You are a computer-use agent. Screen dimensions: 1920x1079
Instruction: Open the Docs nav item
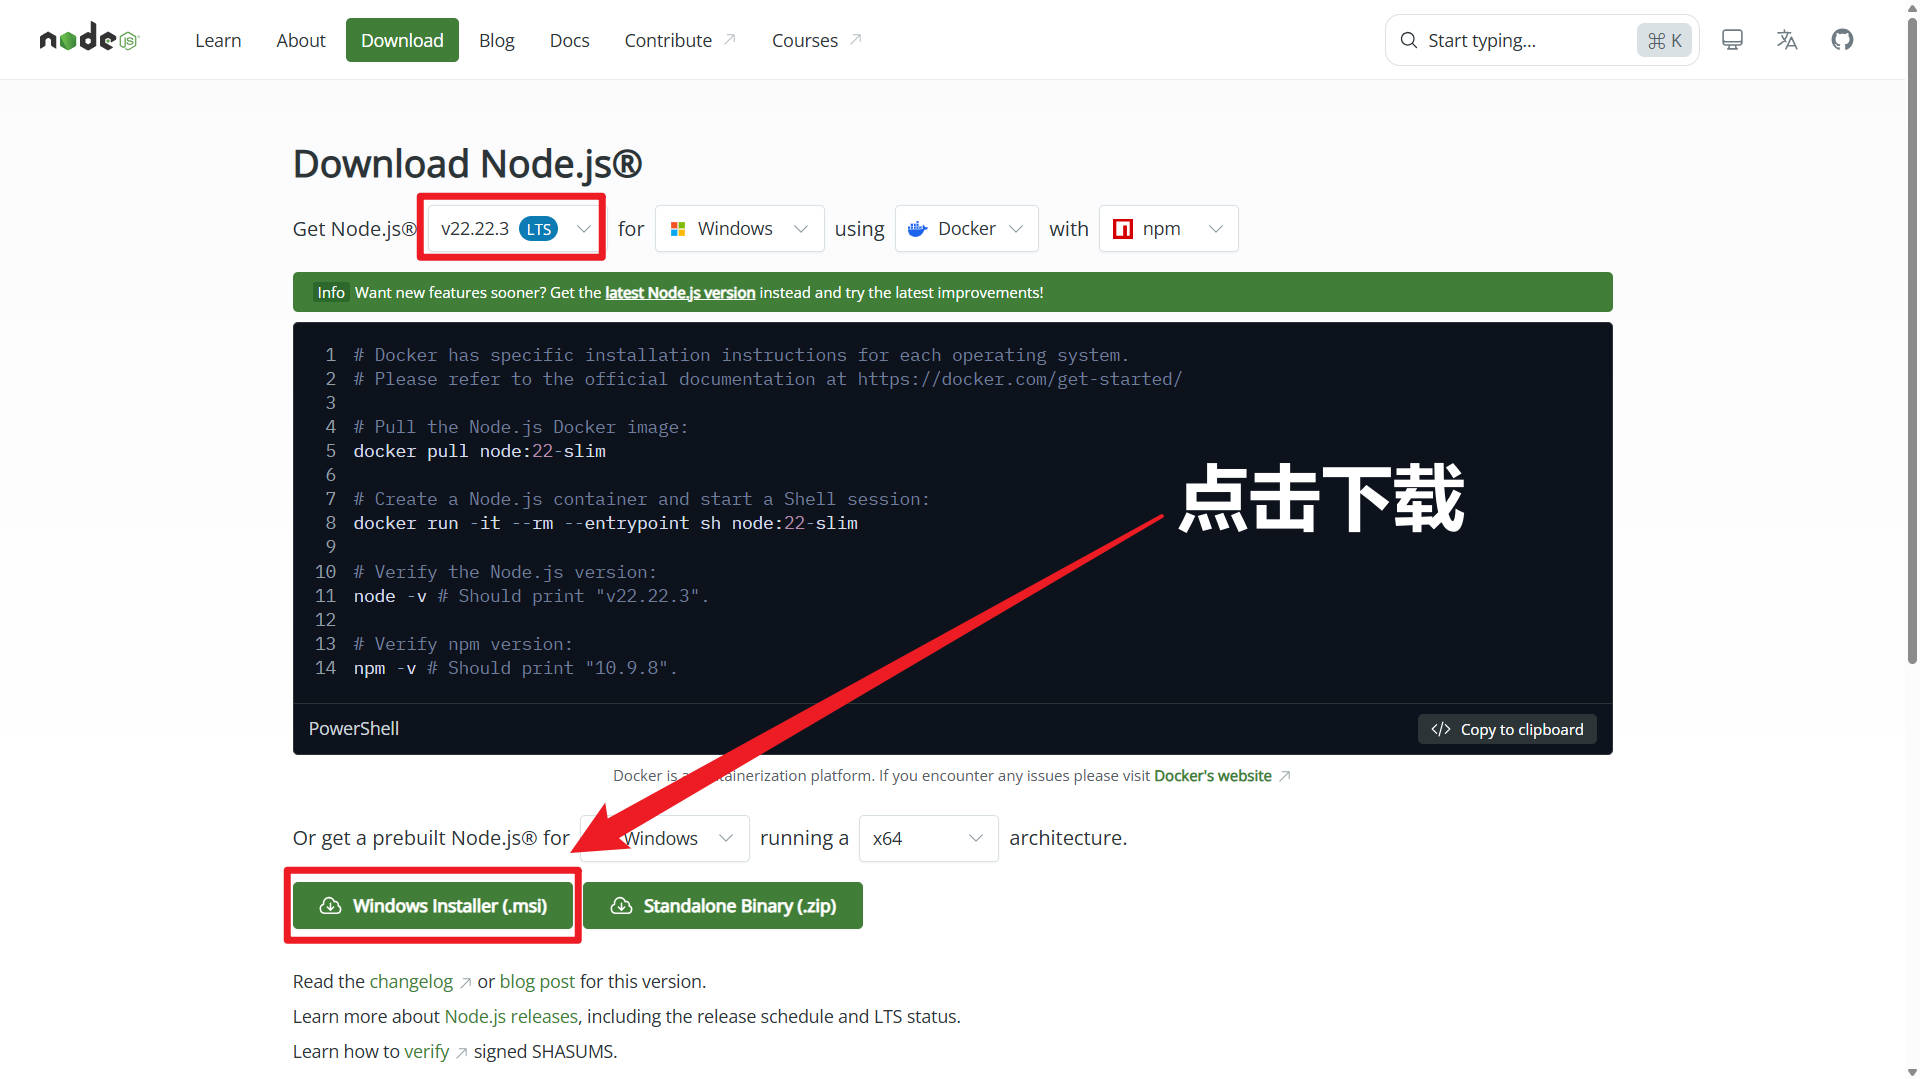(x=570, y=40)
